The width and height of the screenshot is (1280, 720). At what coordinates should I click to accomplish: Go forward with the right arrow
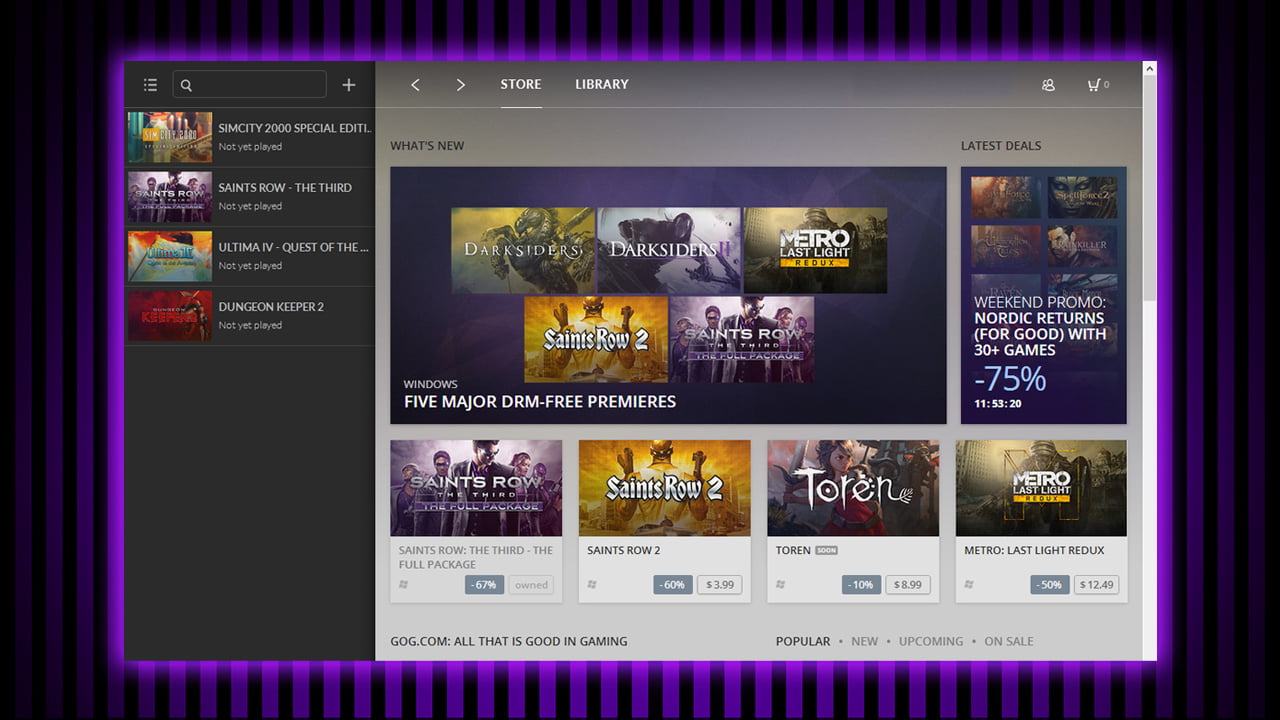point(460,85)
